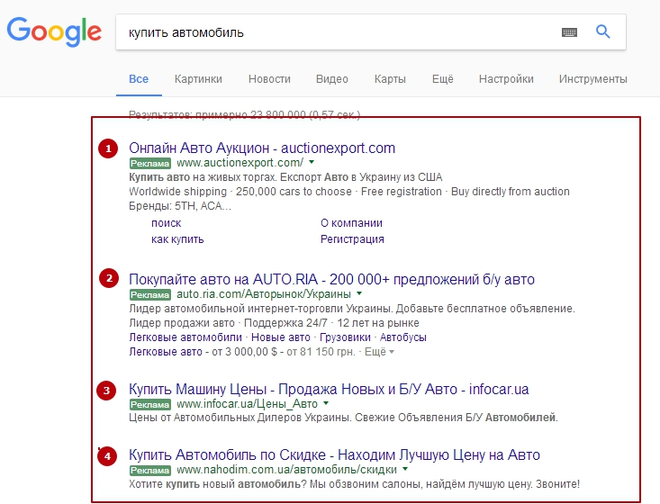Open the Видео search tab
Image resolution: width=660 pixels, height=504 pixels.
[332, 79]
